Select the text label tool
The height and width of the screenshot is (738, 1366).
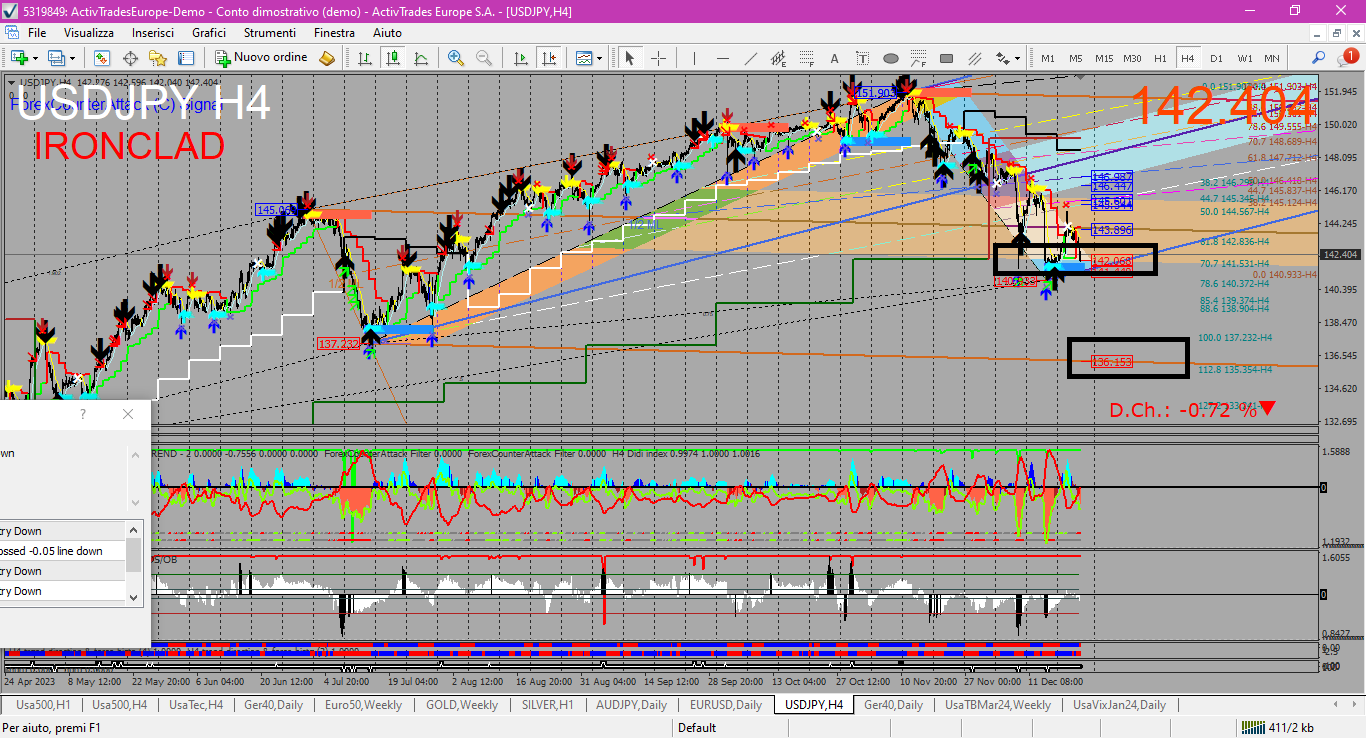click(862, 58)
